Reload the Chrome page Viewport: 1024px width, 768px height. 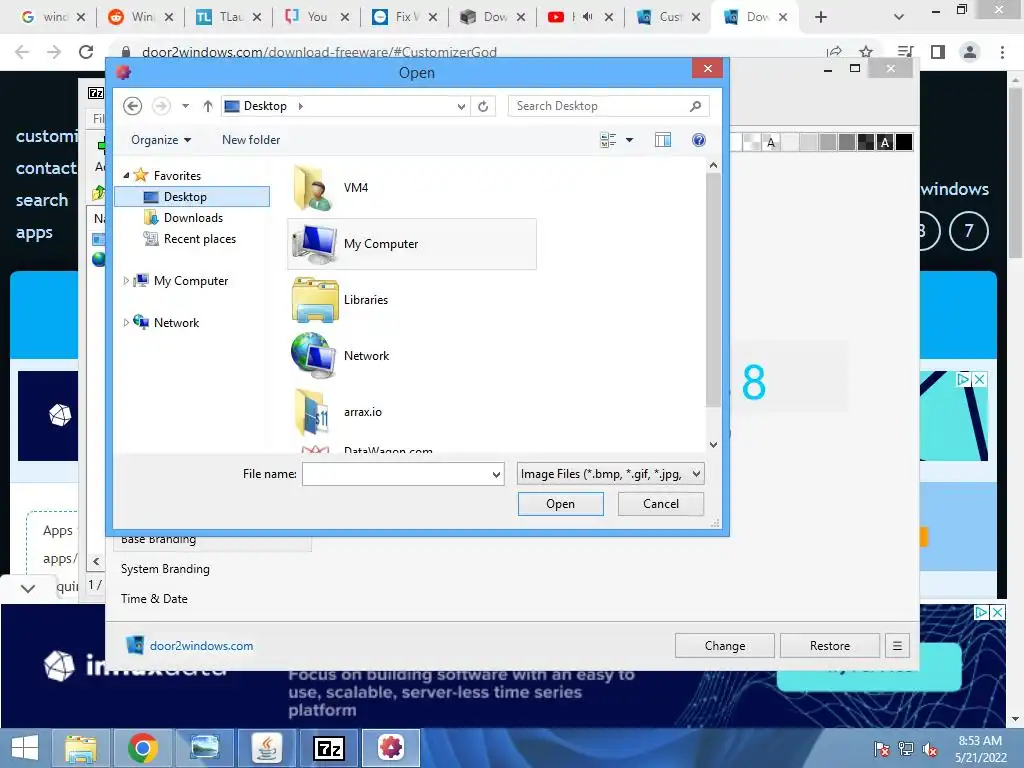86,52
